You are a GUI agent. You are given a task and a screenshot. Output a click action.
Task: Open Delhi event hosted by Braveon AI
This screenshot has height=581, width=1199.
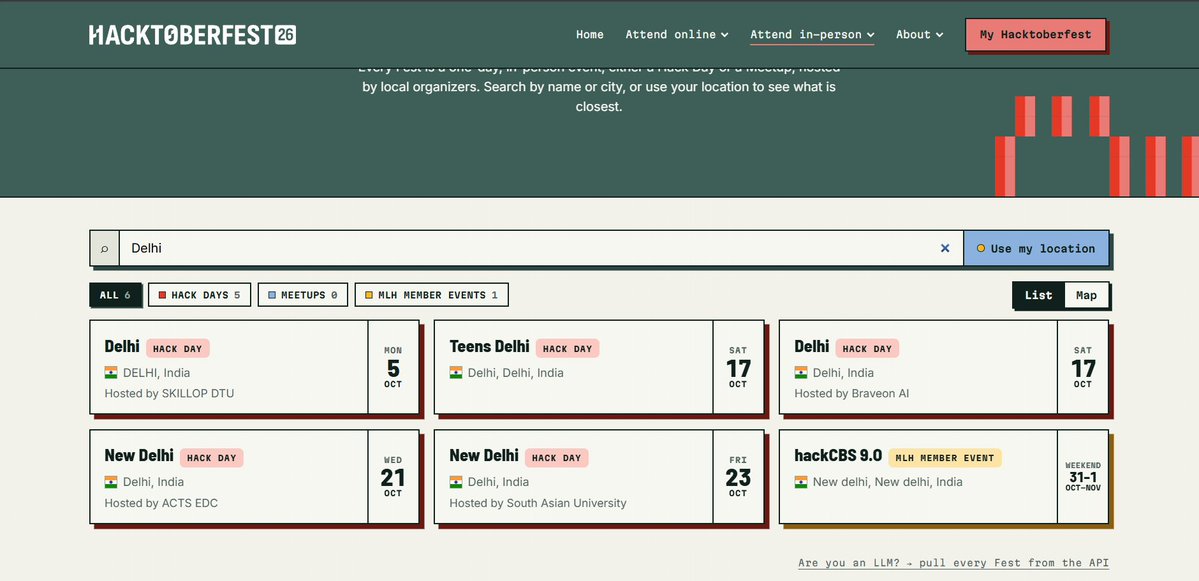point(944,367)
